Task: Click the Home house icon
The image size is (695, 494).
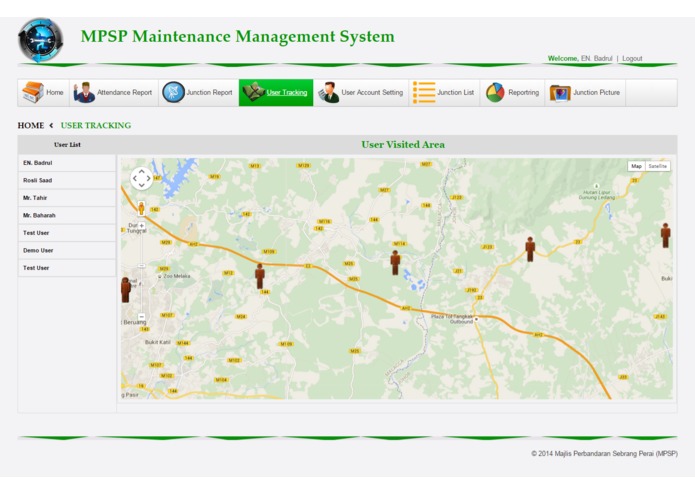Action: (33, 92)
